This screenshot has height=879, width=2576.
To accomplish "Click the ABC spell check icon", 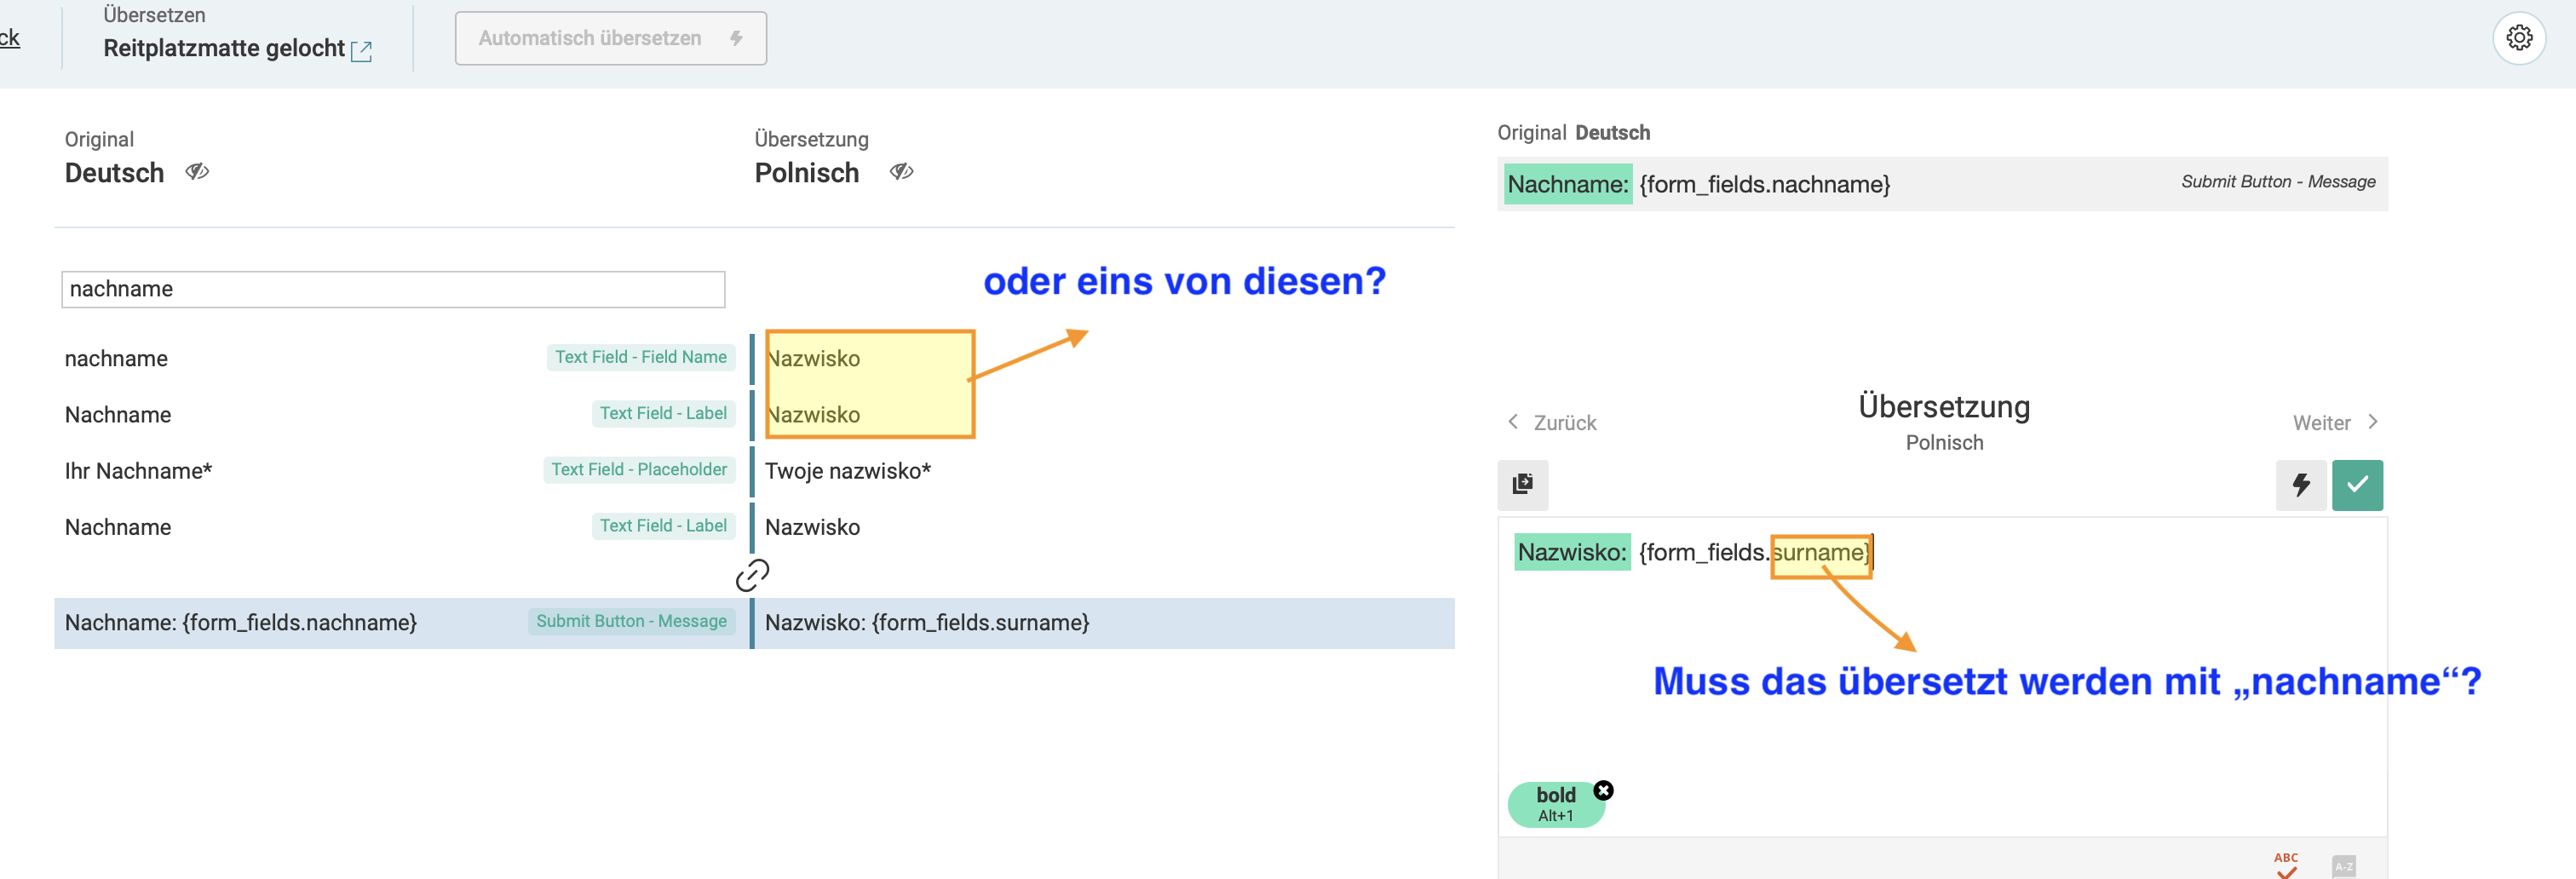I will [2286, 864].
